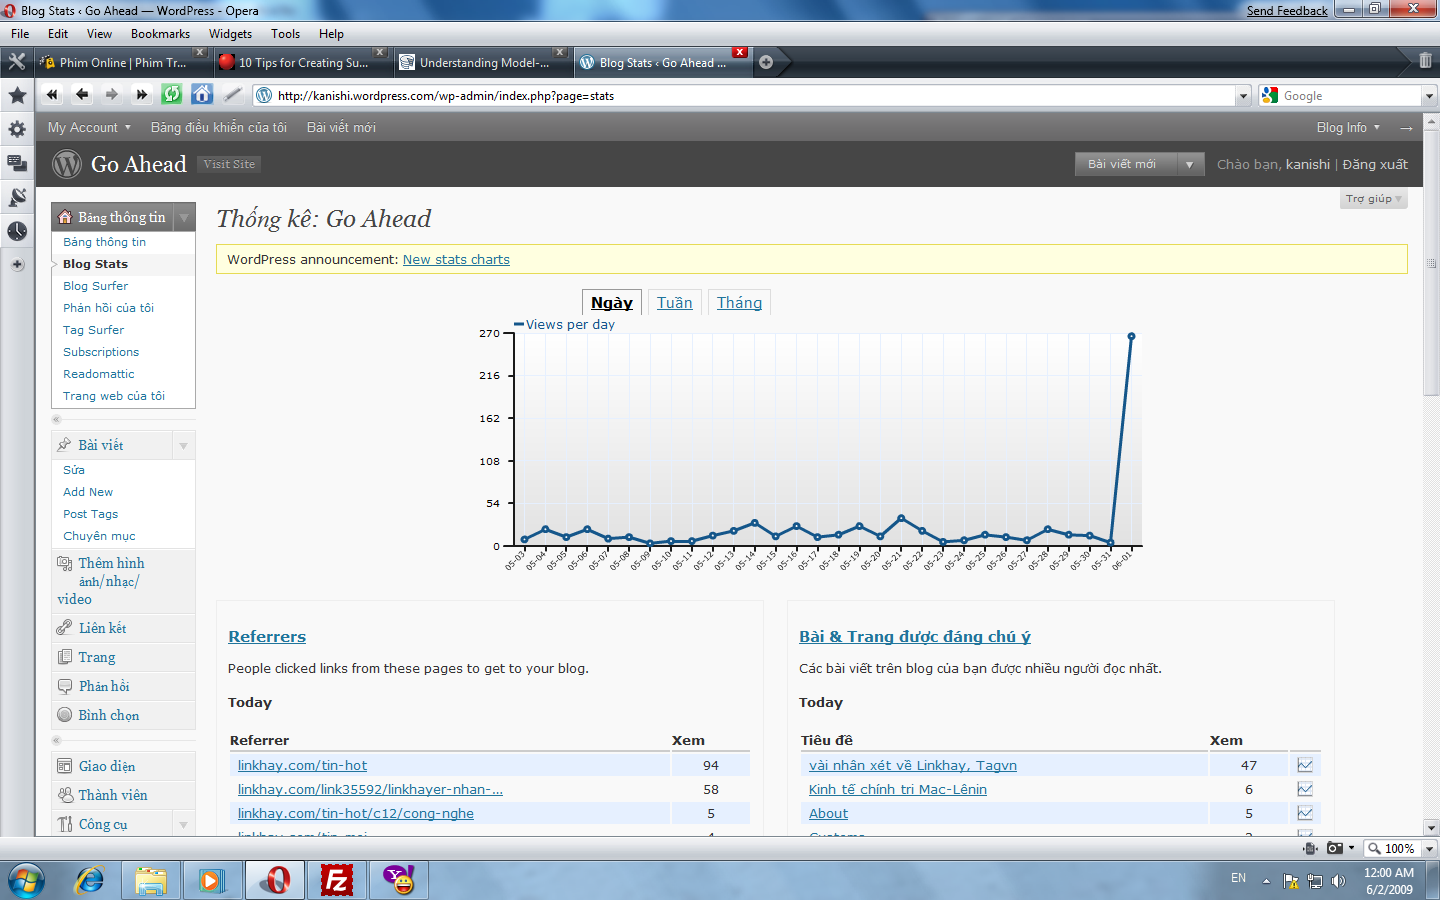Image resolution: width=1440 pixels, height=900 pixels.
Task: Open the closed tabs trash icon
Action: [x=1425, y=61]
